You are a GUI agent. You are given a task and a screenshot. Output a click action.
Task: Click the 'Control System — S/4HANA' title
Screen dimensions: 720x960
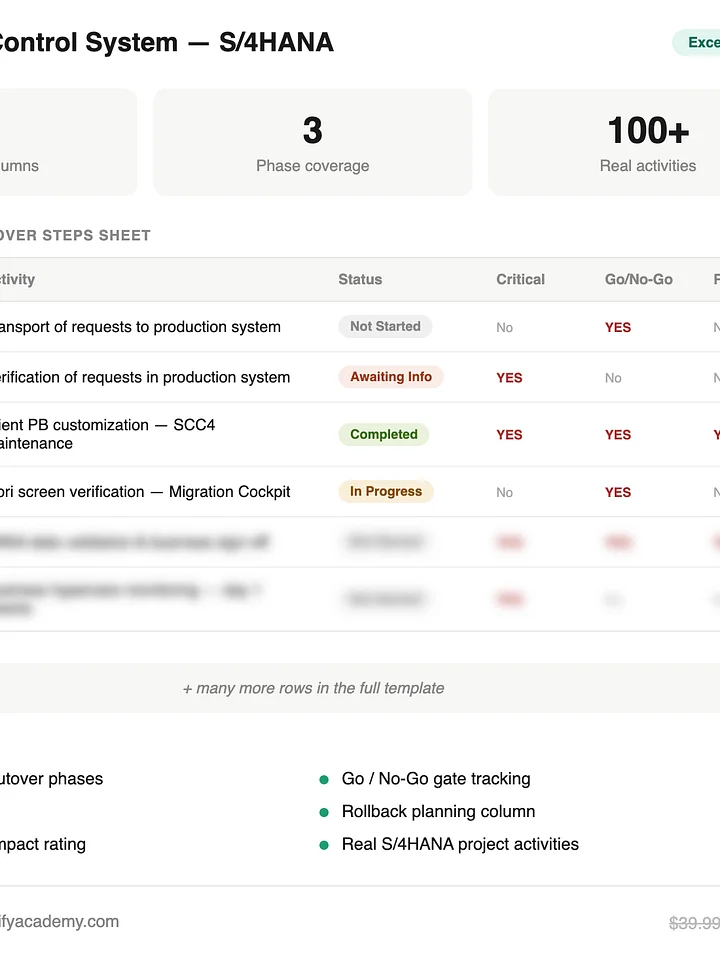(167, 42)
